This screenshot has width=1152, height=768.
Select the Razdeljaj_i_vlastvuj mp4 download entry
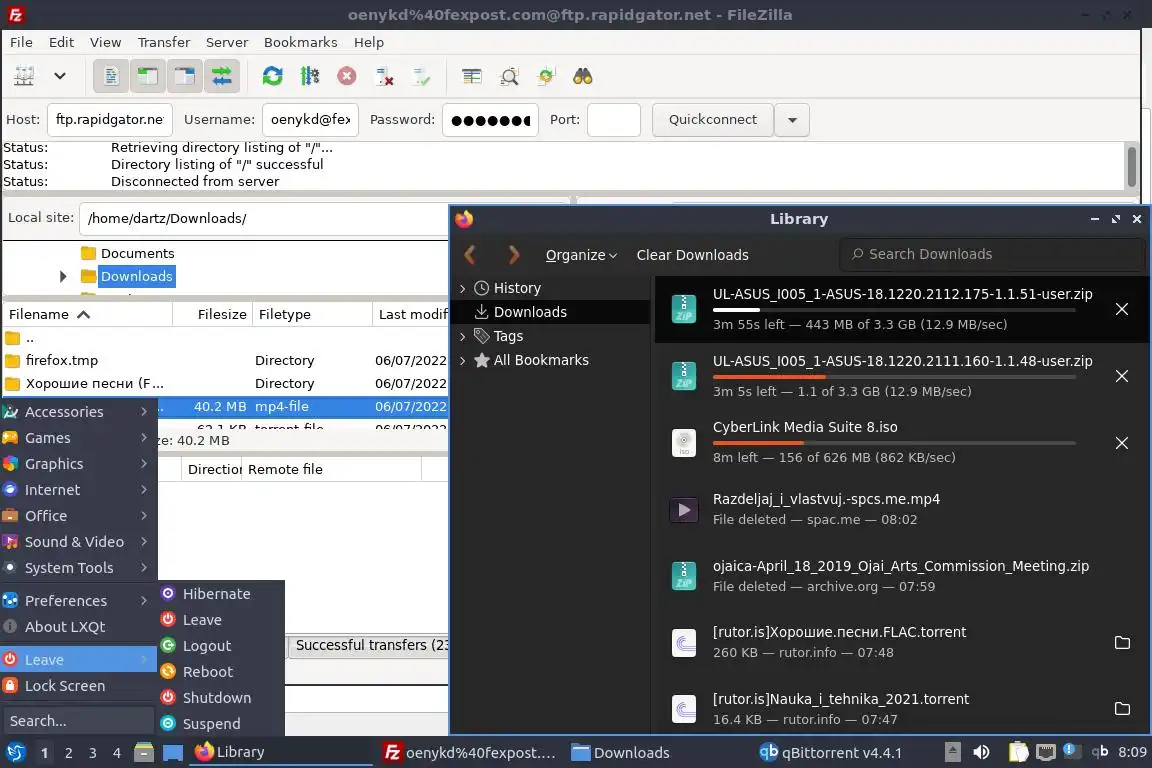pos(903,509)
